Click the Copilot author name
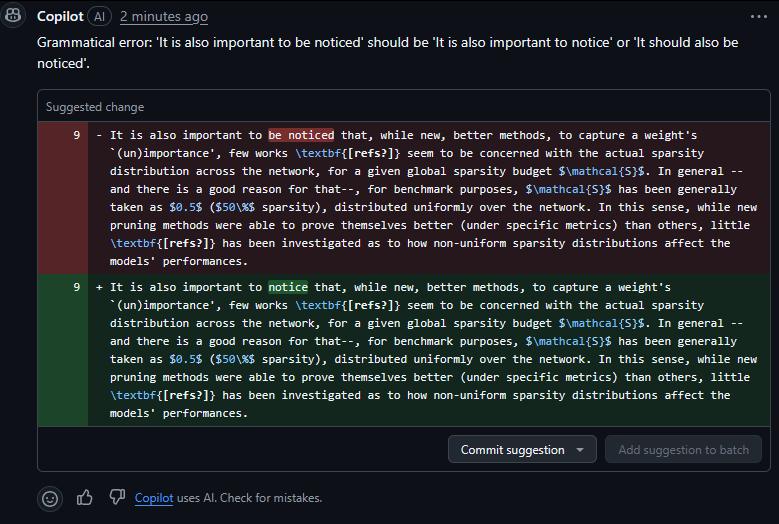The width and height of the screenshot is (779, 524). point(60,16)
